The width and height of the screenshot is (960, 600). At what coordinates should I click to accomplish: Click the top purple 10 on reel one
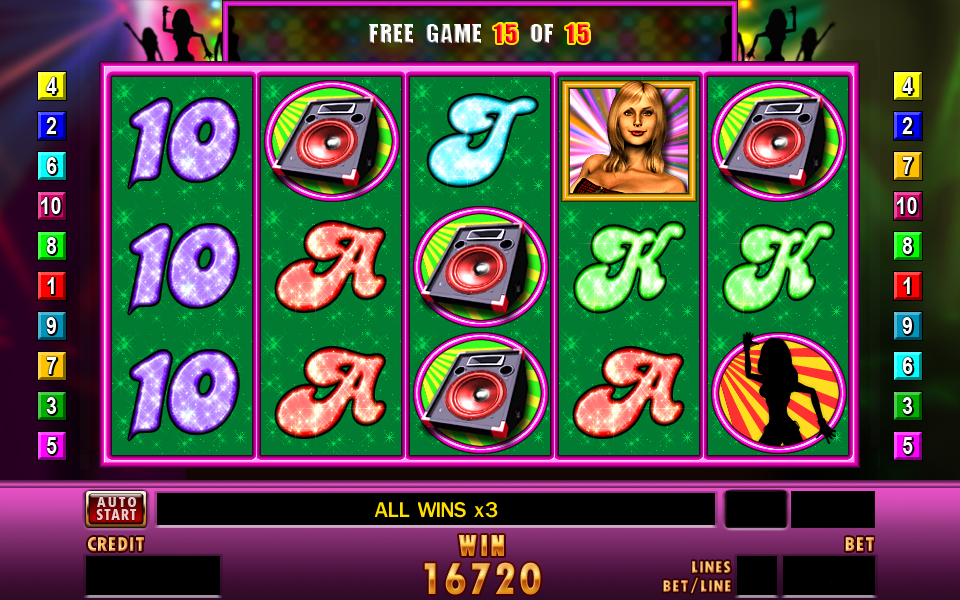coord(183,141)
